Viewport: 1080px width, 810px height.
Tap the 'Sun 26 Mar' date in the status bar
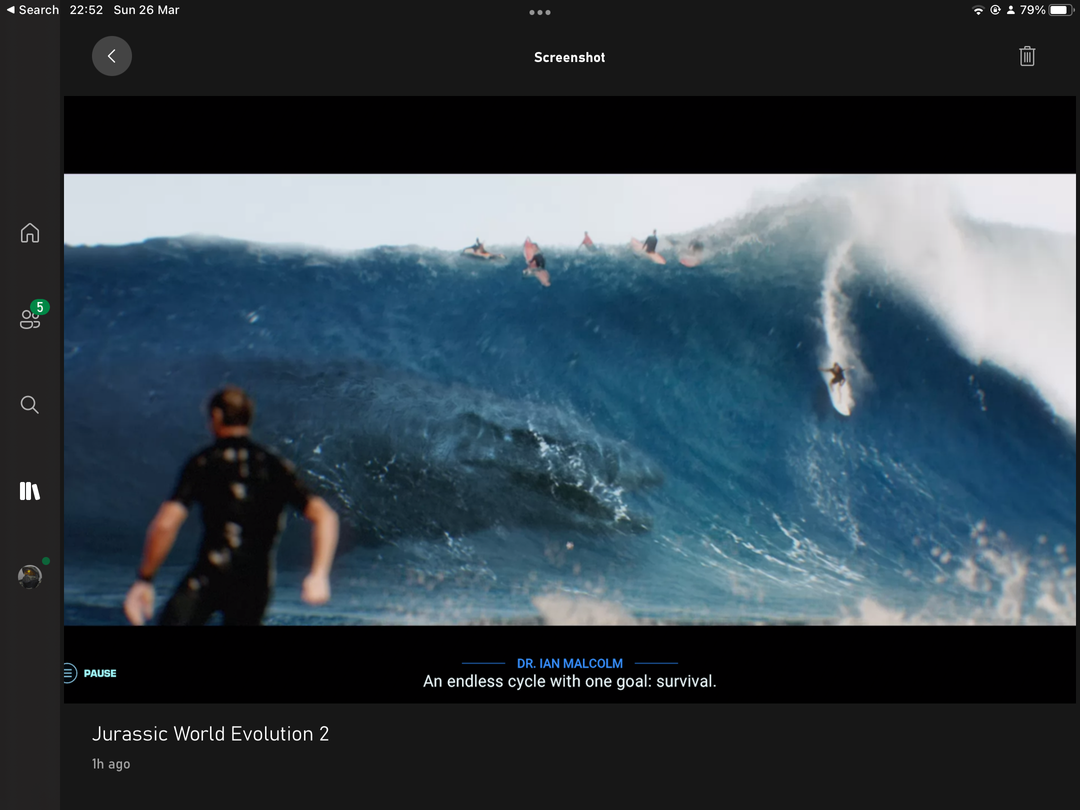click(x=146, y=10)
